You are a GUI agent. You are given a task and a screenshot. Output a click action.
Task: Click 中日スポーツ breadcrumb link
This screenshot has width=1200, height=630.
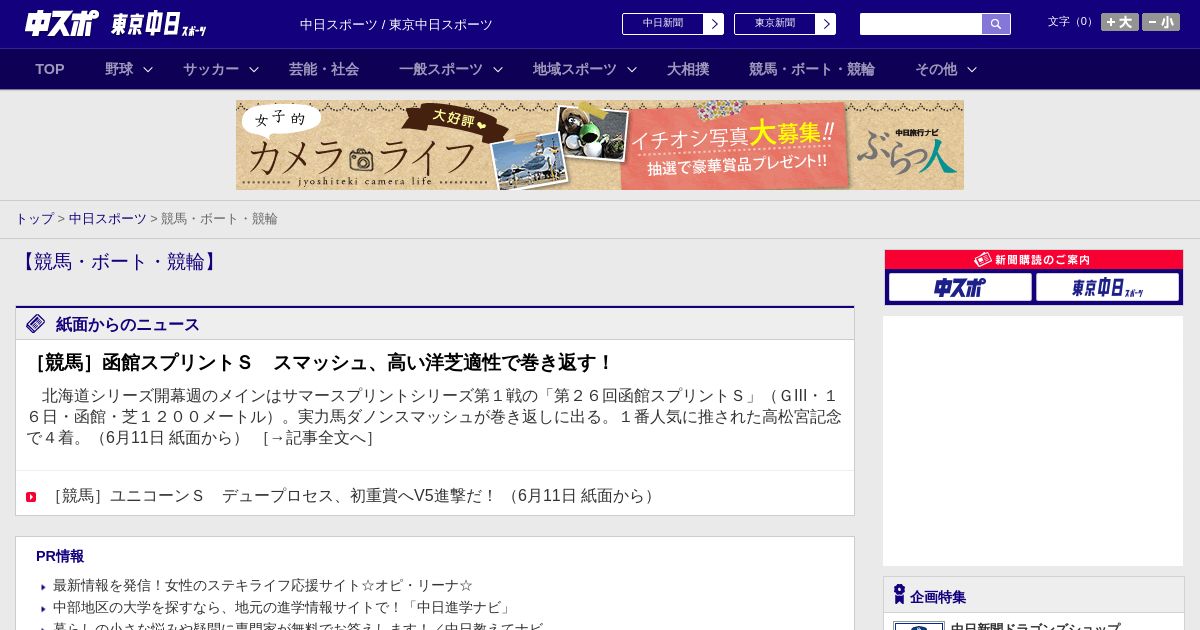point(108,218)
